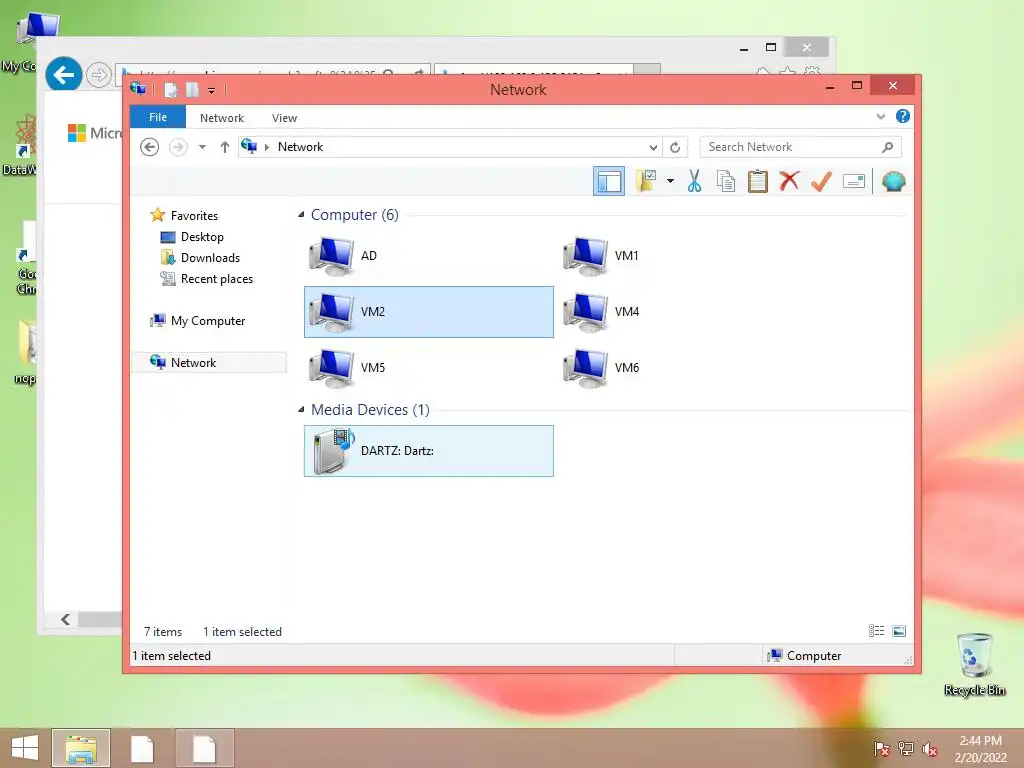Toggle the preview pane layout button
The image size is (1024, 768).
coord(609,181)
